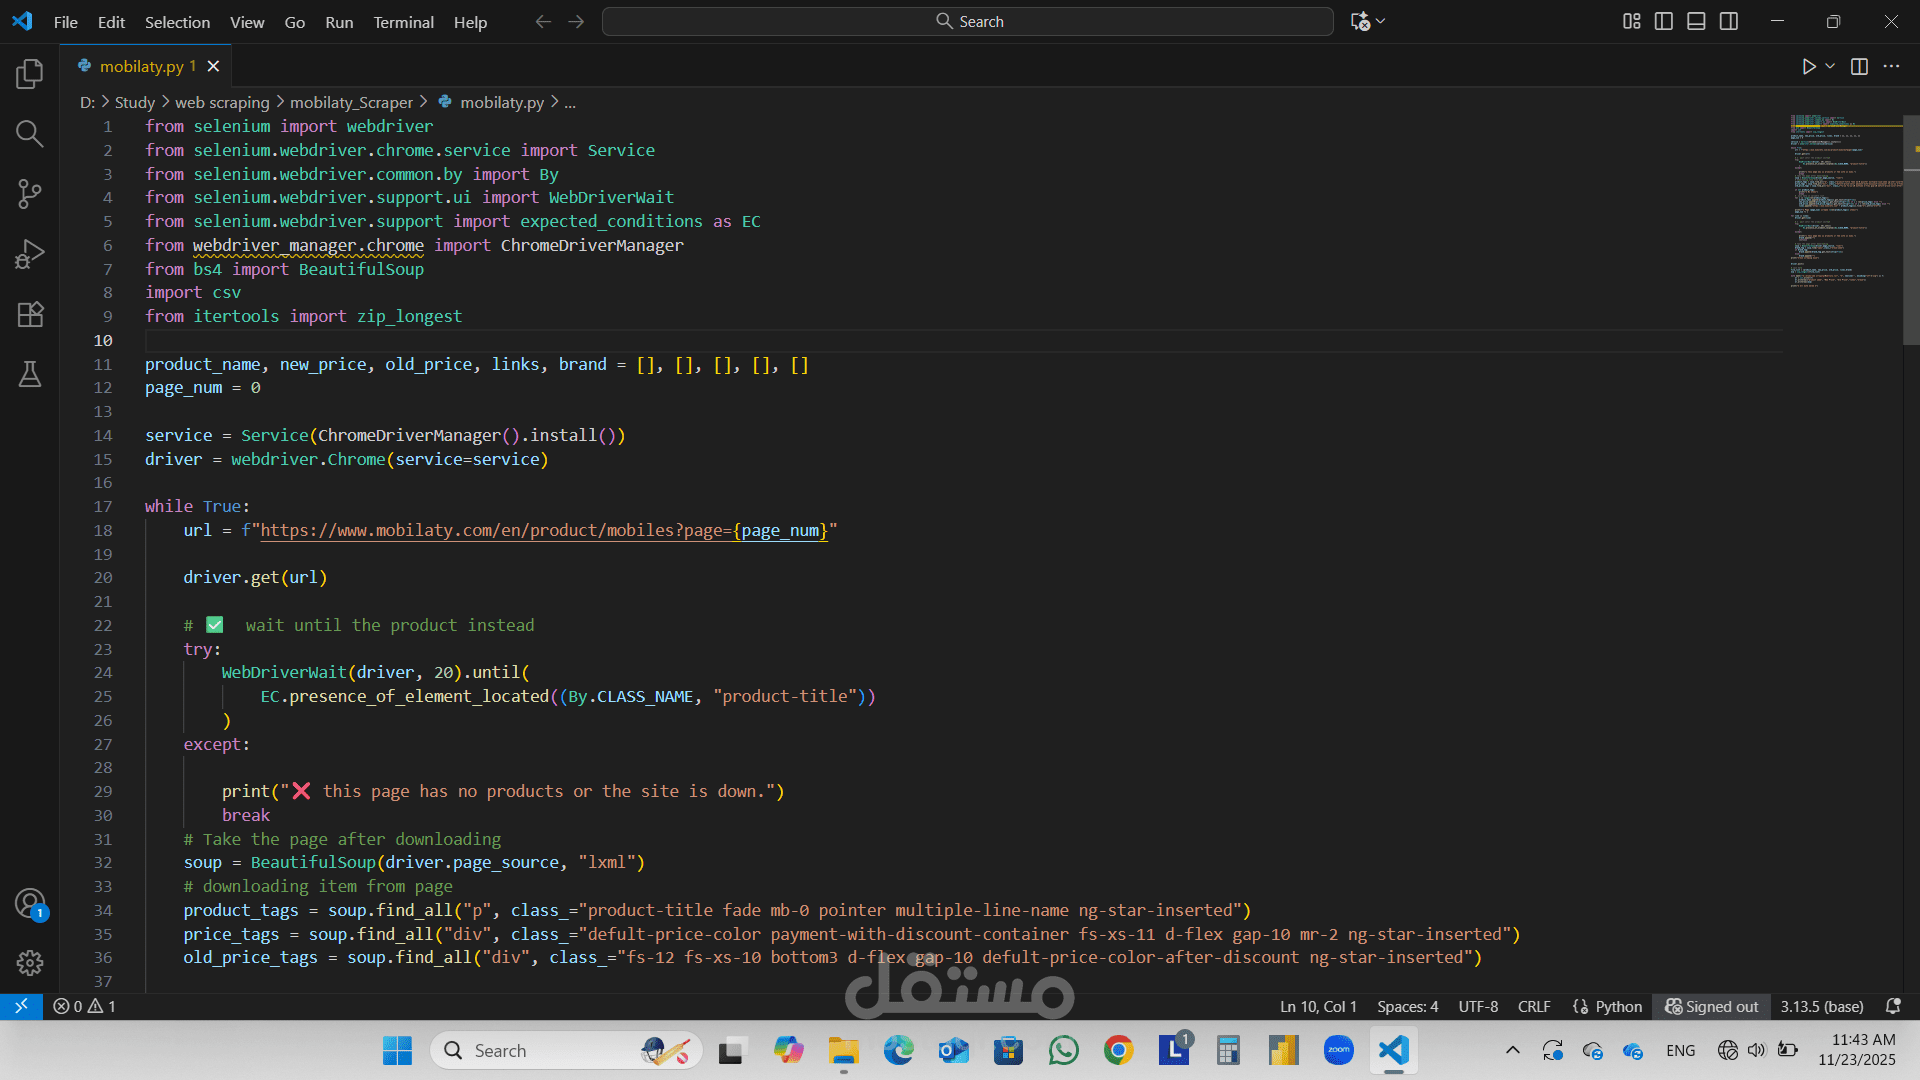Select the 3.13.5 (base) interpreter
This screenshot has width=1920, height=1080.
coord(1822,1006)
